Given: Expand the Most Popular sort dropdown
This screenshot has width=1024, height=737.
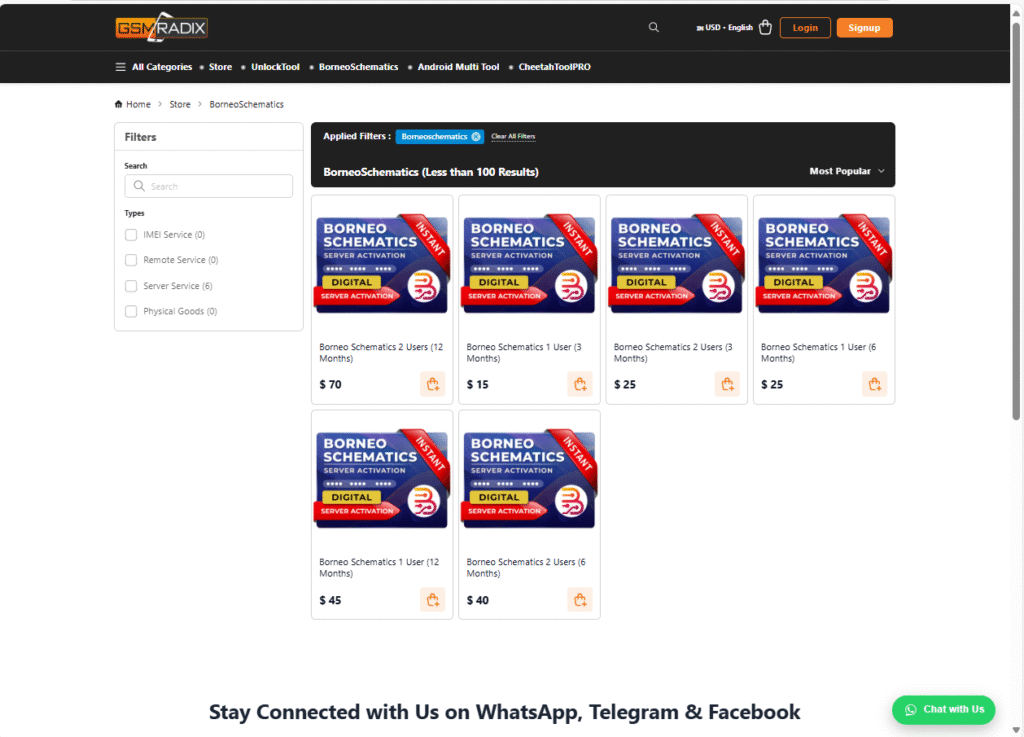Looking at the screenshot, I should (x=847, y=171).
